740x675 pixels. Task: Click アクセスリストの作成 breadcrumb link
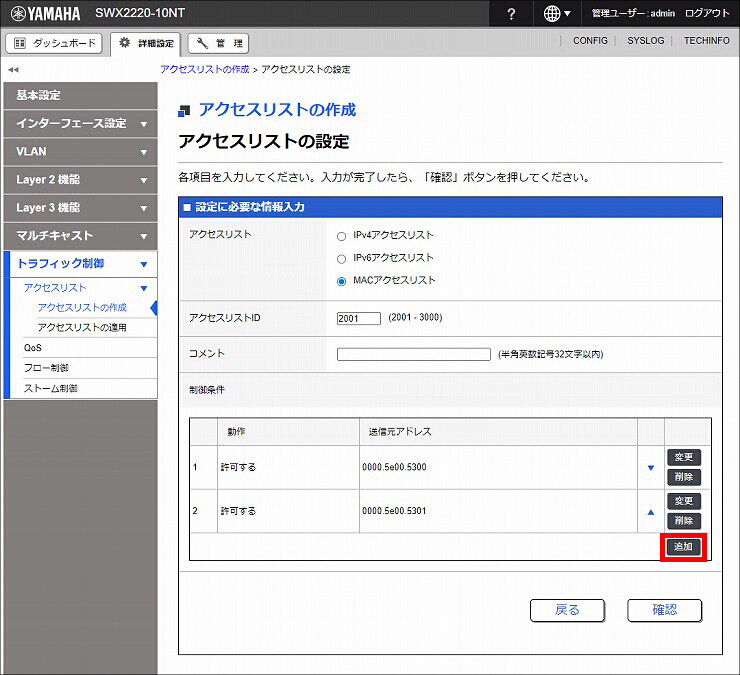[x=205, y=69]
